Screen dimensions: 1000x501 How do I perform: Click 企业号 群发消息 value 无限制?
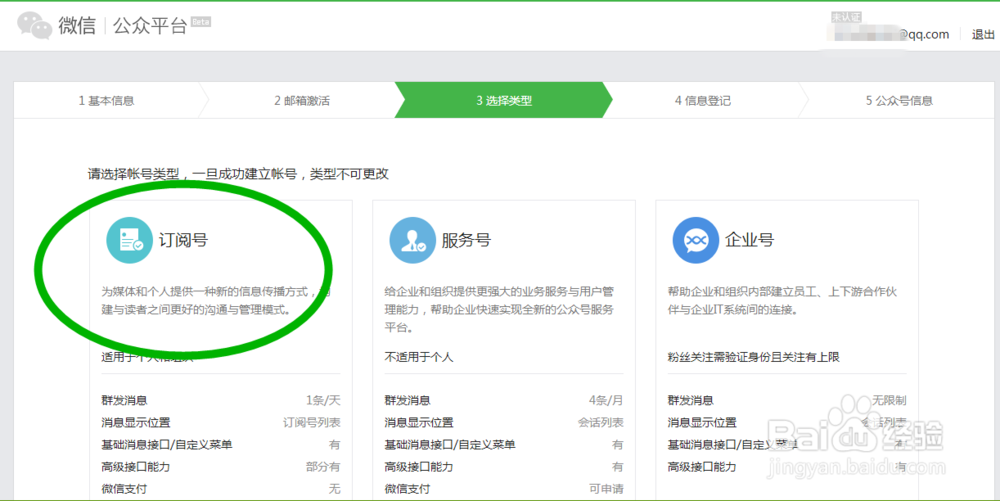click(x=889, y=400)
